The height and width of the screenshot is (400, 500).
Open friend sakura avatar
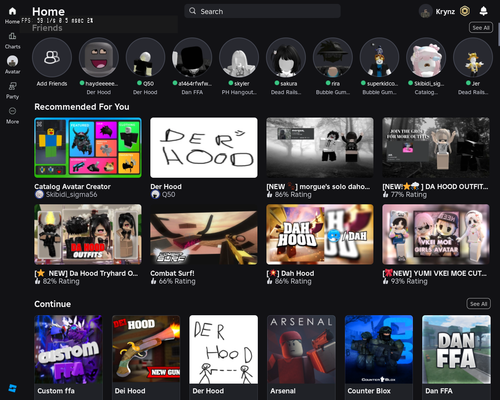click(286, 57)
